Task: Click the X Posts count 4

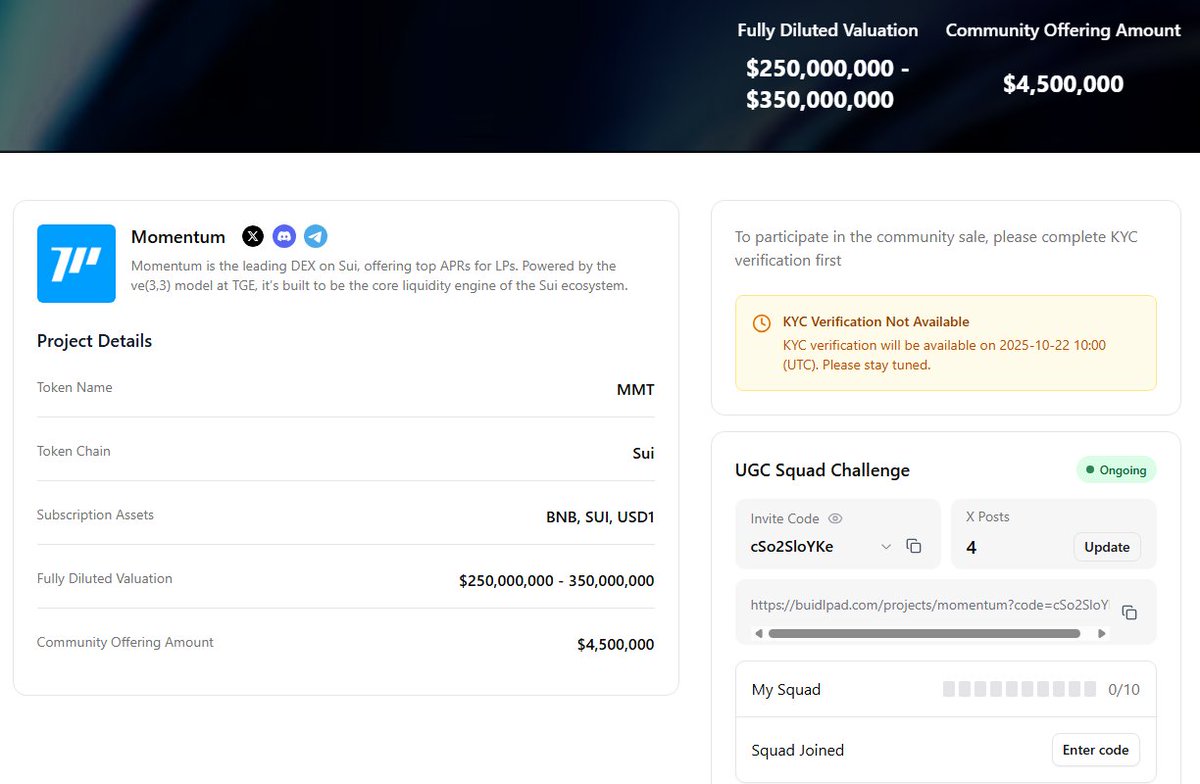Action: tap(971, 547)
